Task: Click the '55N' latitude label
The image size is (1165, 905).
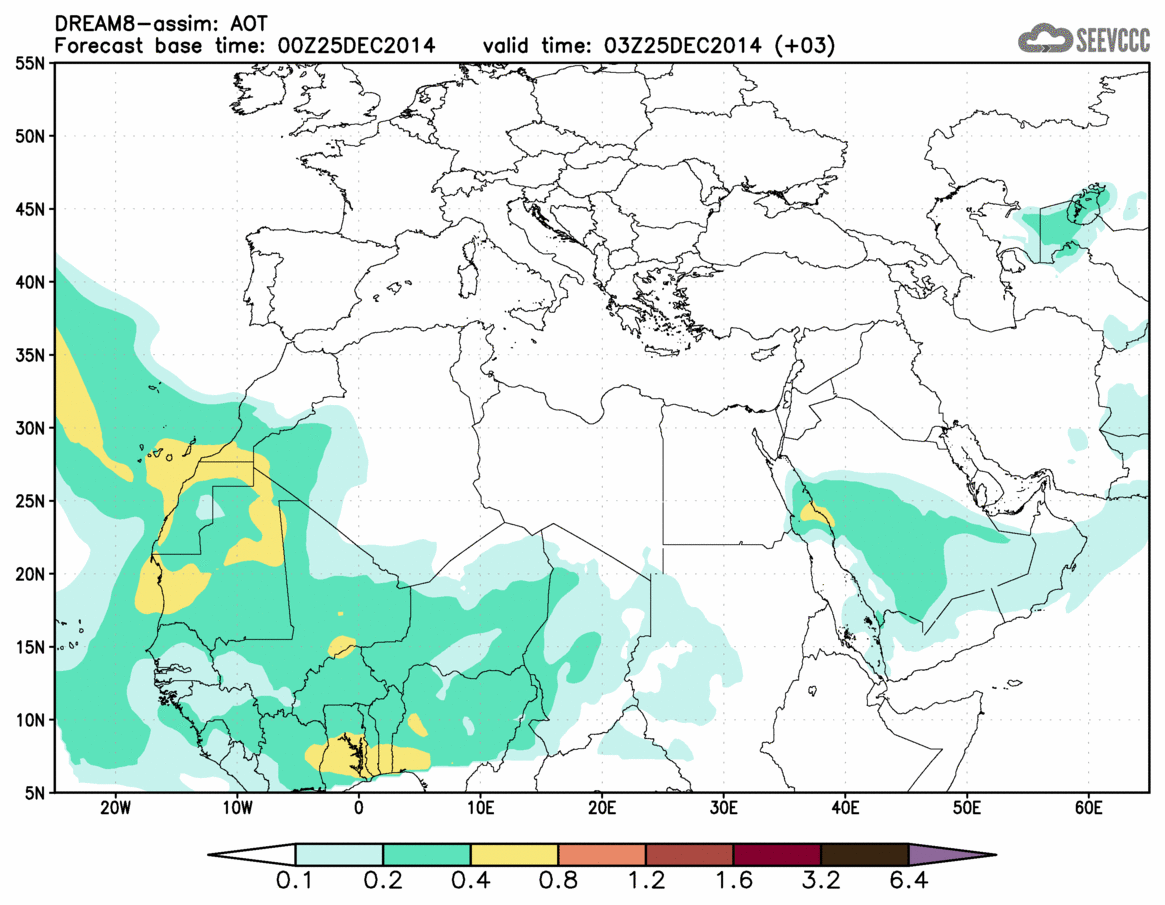Action: [x=30, y=64]
